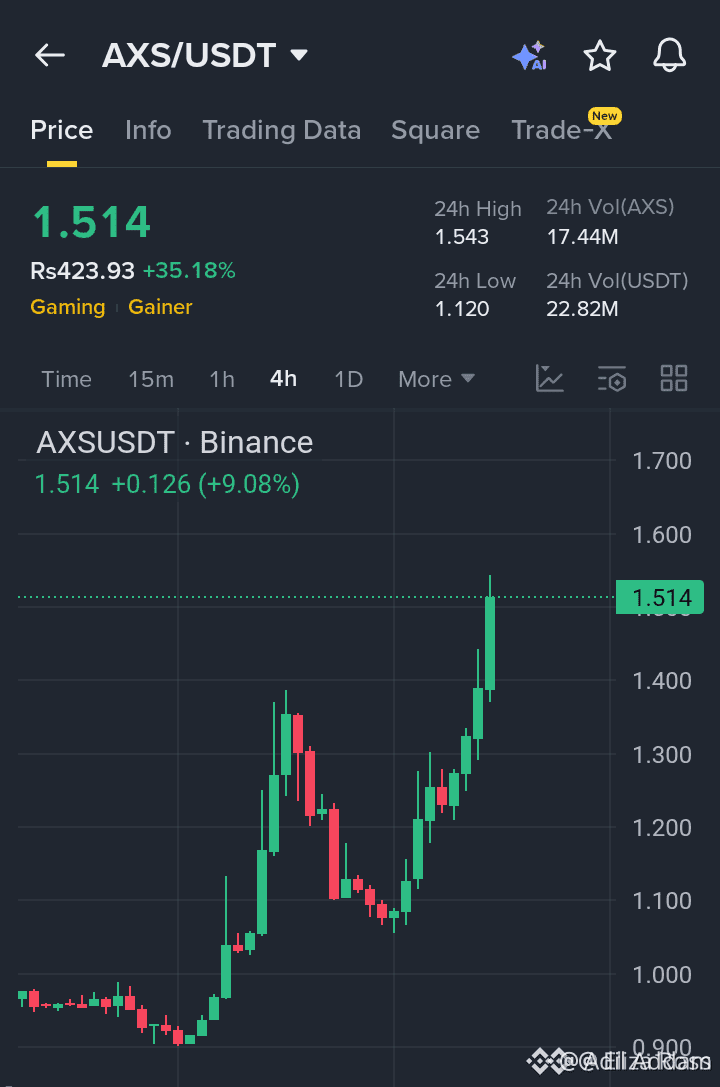720x1087 pixels.
Task: Select the Time chart interval
Action: click(67, 379)
